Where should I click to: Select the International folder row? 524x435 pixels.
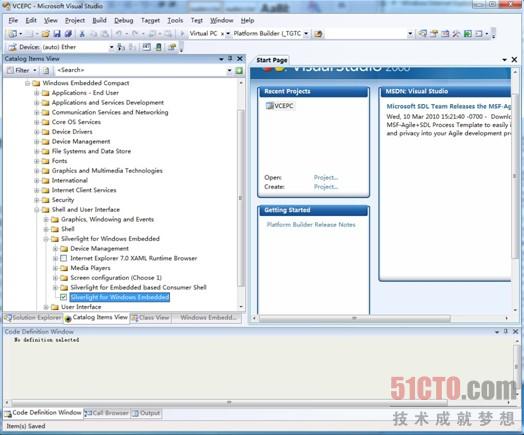click(70, 180)
